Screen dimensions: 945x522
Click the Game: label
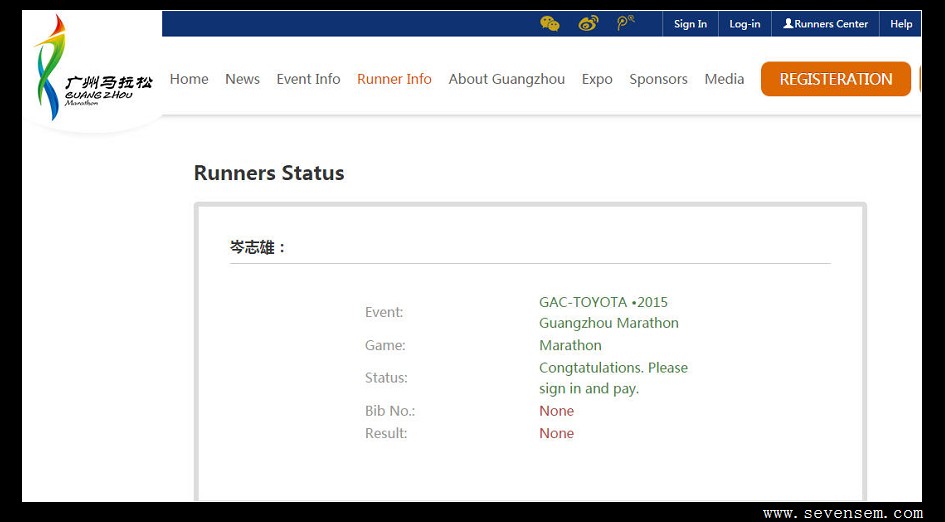pos(385,345)
